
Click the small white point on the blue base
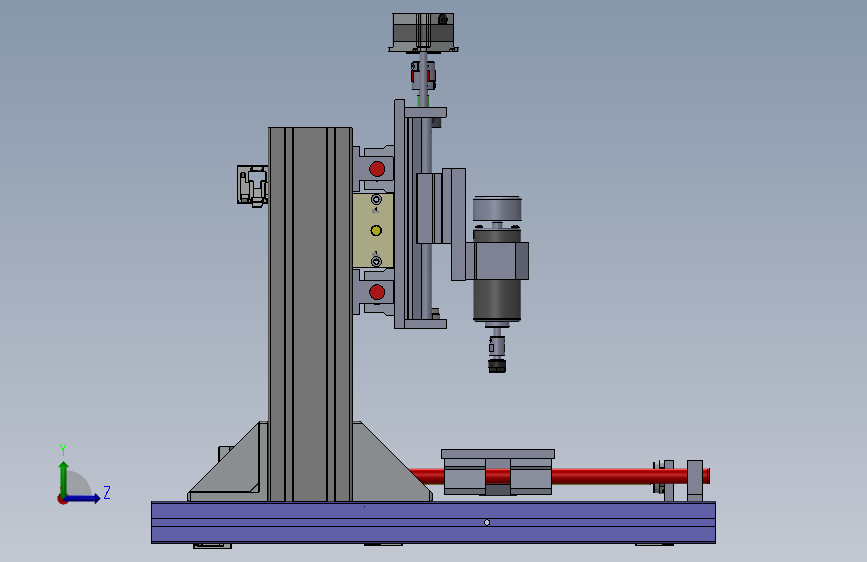pos(487,522)
